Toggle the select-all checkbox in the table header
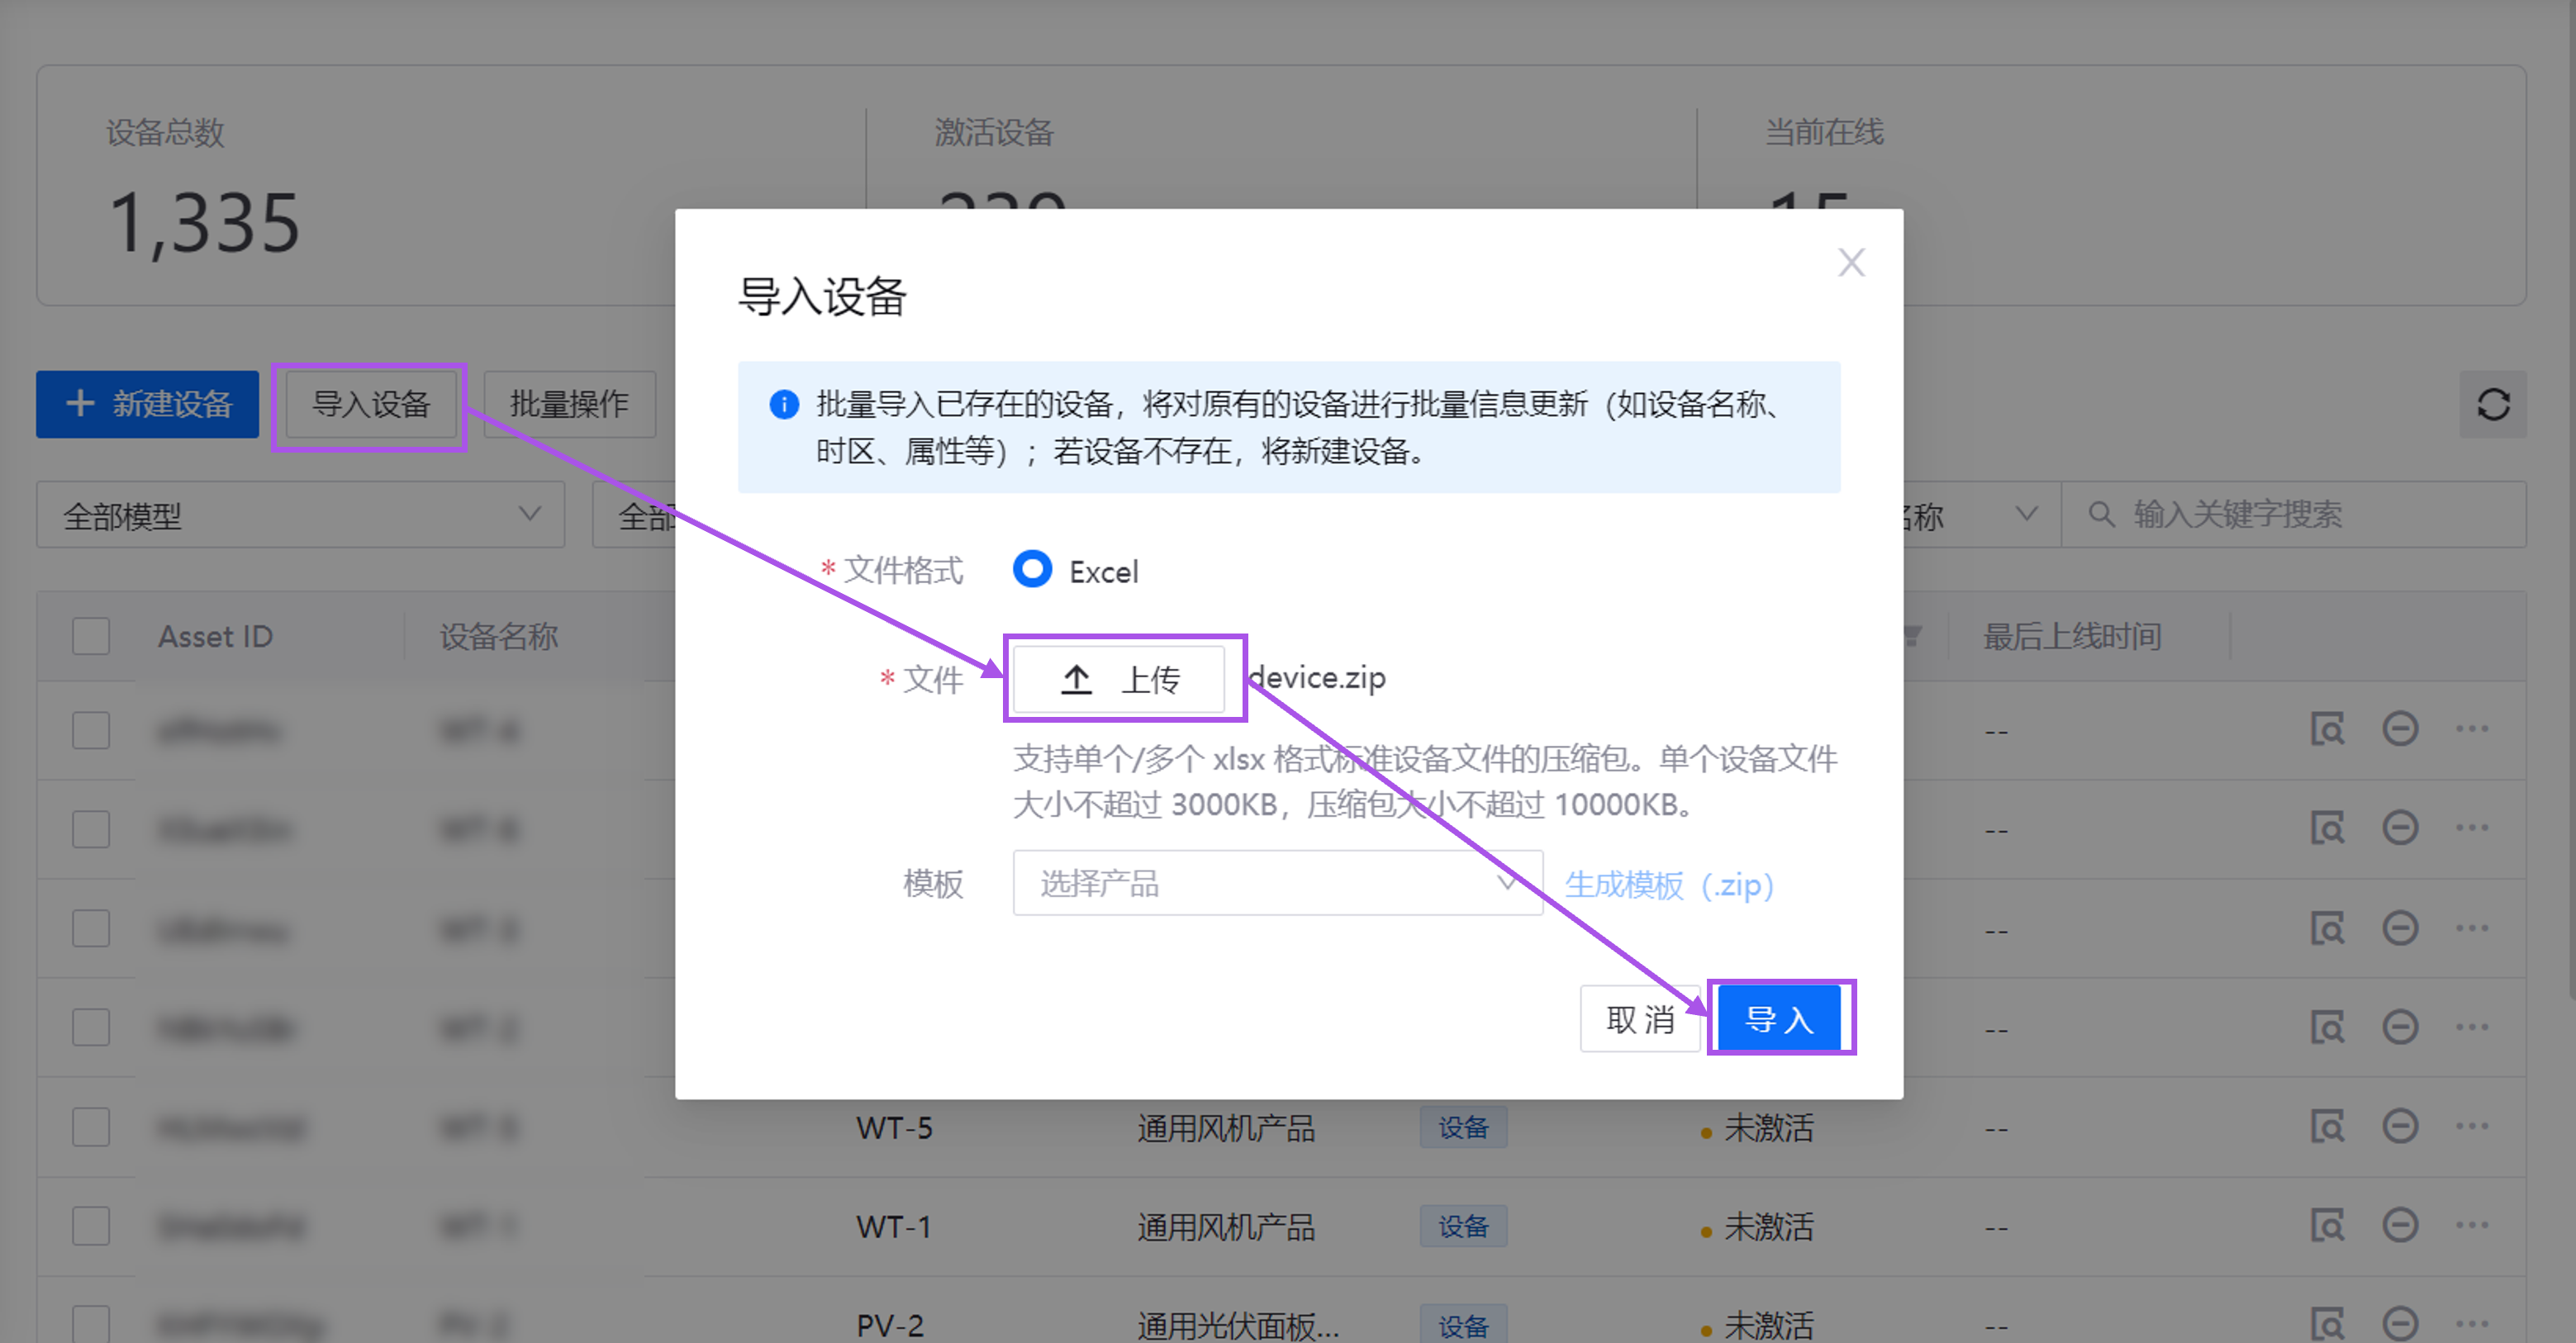This screenshot has height=1343, width=2576. (x=91, y=636)
